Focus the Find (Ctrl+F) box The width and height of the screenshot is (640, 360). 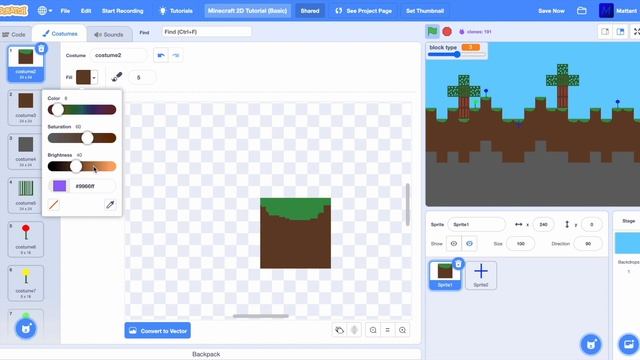207,32
